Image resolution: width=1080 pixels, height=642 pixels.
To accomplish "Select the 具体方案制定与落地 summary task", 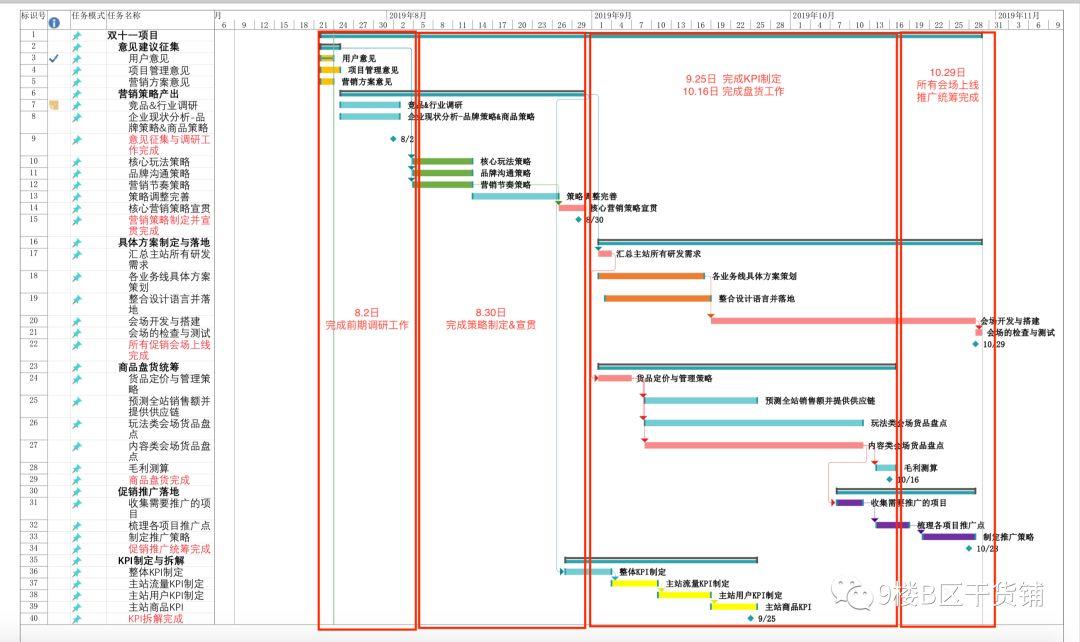I will 163,242.
